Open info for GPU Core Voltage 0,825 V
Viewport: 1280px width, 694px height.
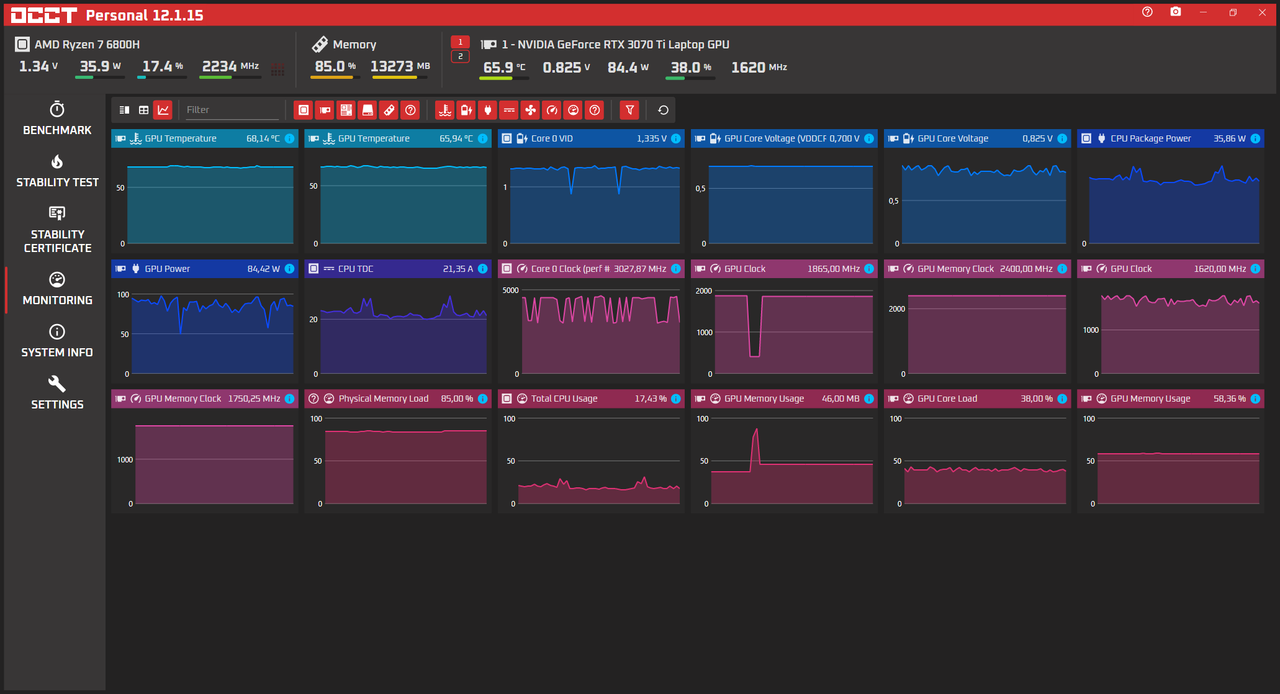[1063, 139]
